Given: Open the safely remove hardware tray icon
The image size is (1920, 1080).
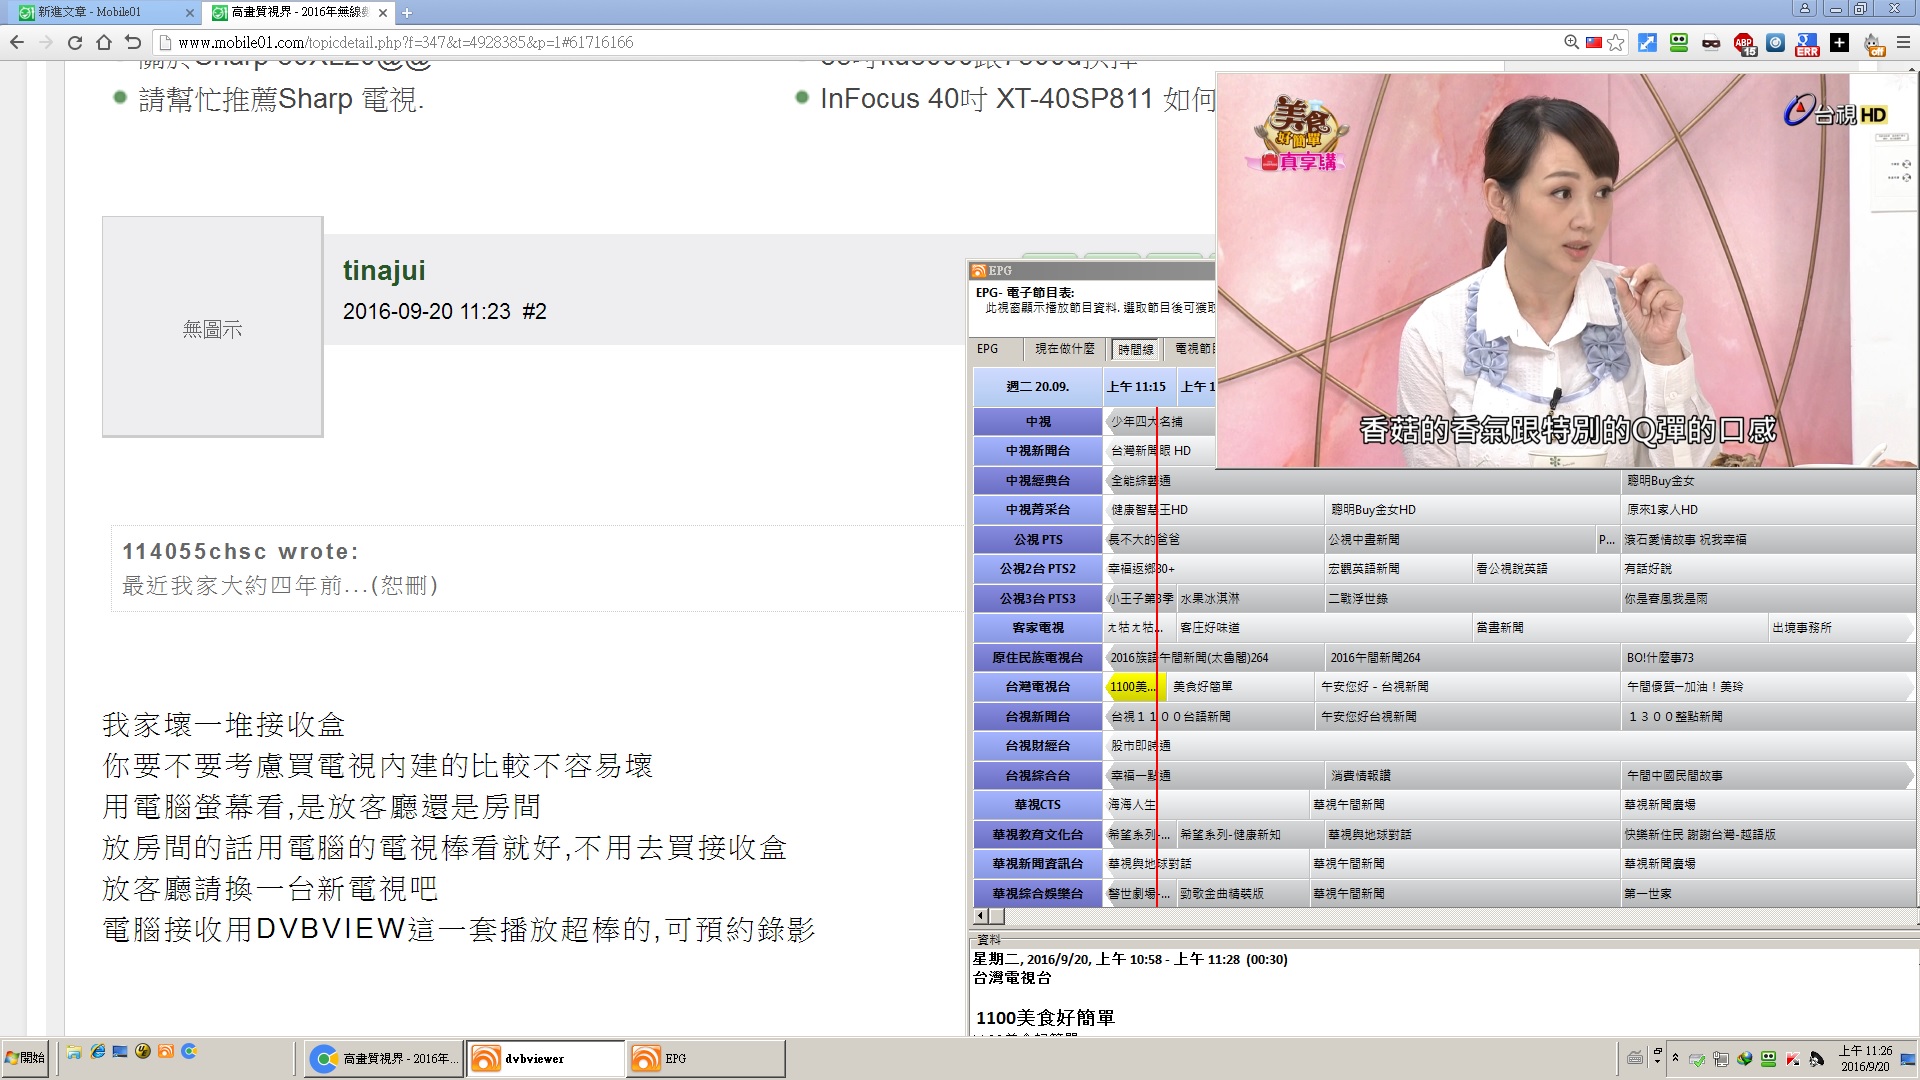Looking at the screenshot, I should (x=1697, y=1059).
